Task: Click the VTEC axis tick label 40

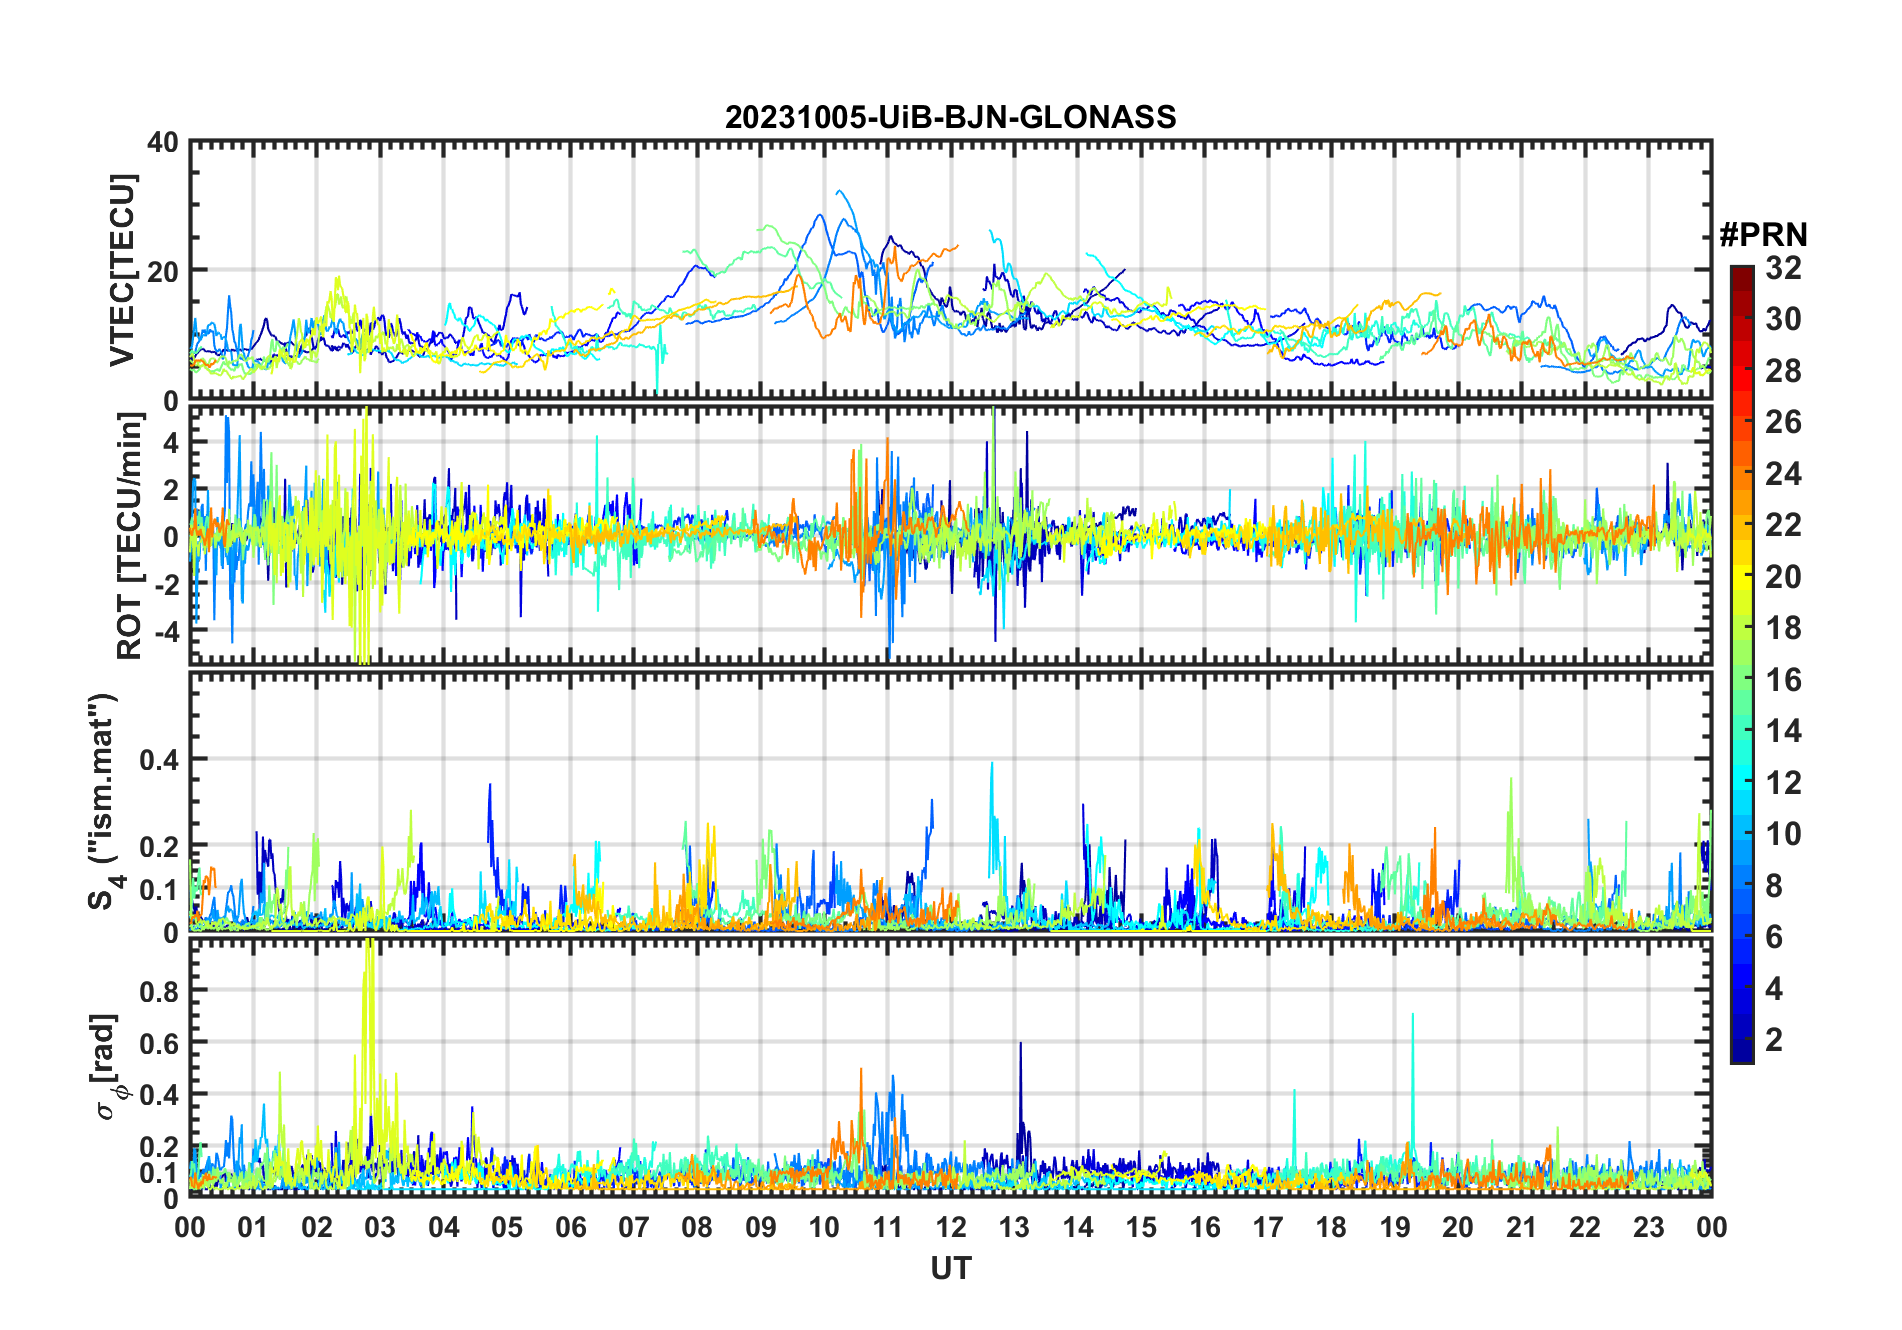Action: pos(163,143)
